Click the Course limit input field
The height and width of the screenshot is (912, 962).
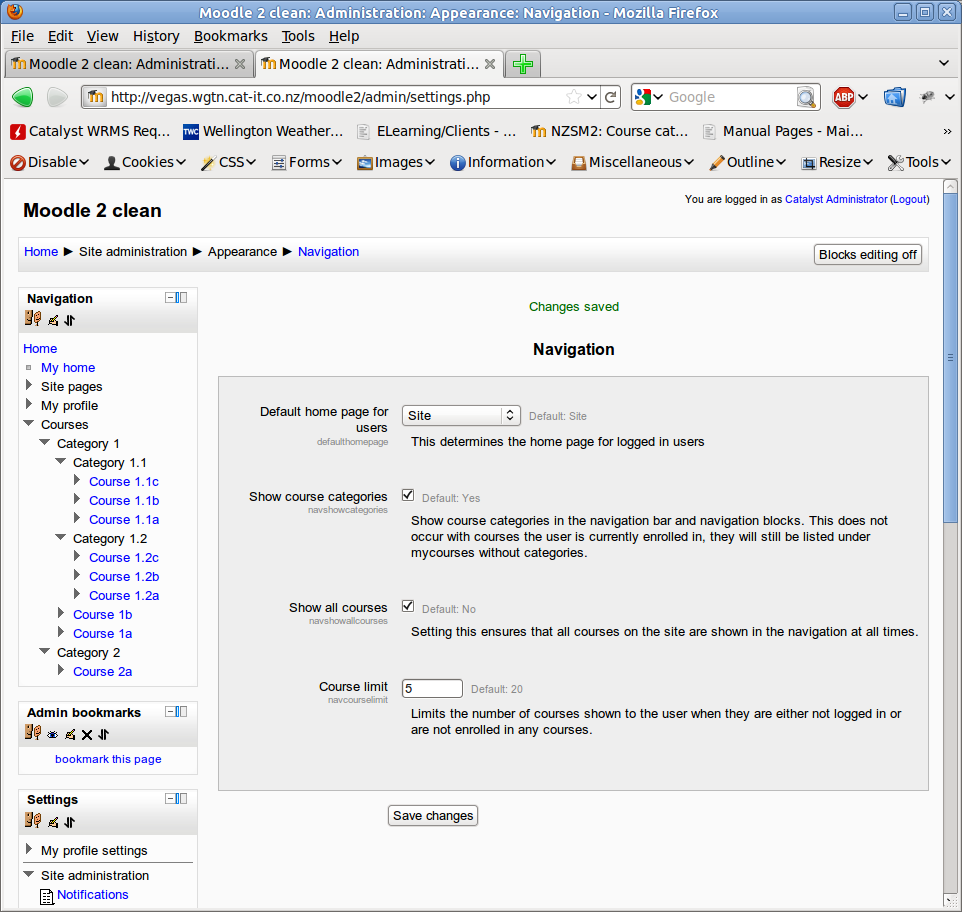(432, 688)
